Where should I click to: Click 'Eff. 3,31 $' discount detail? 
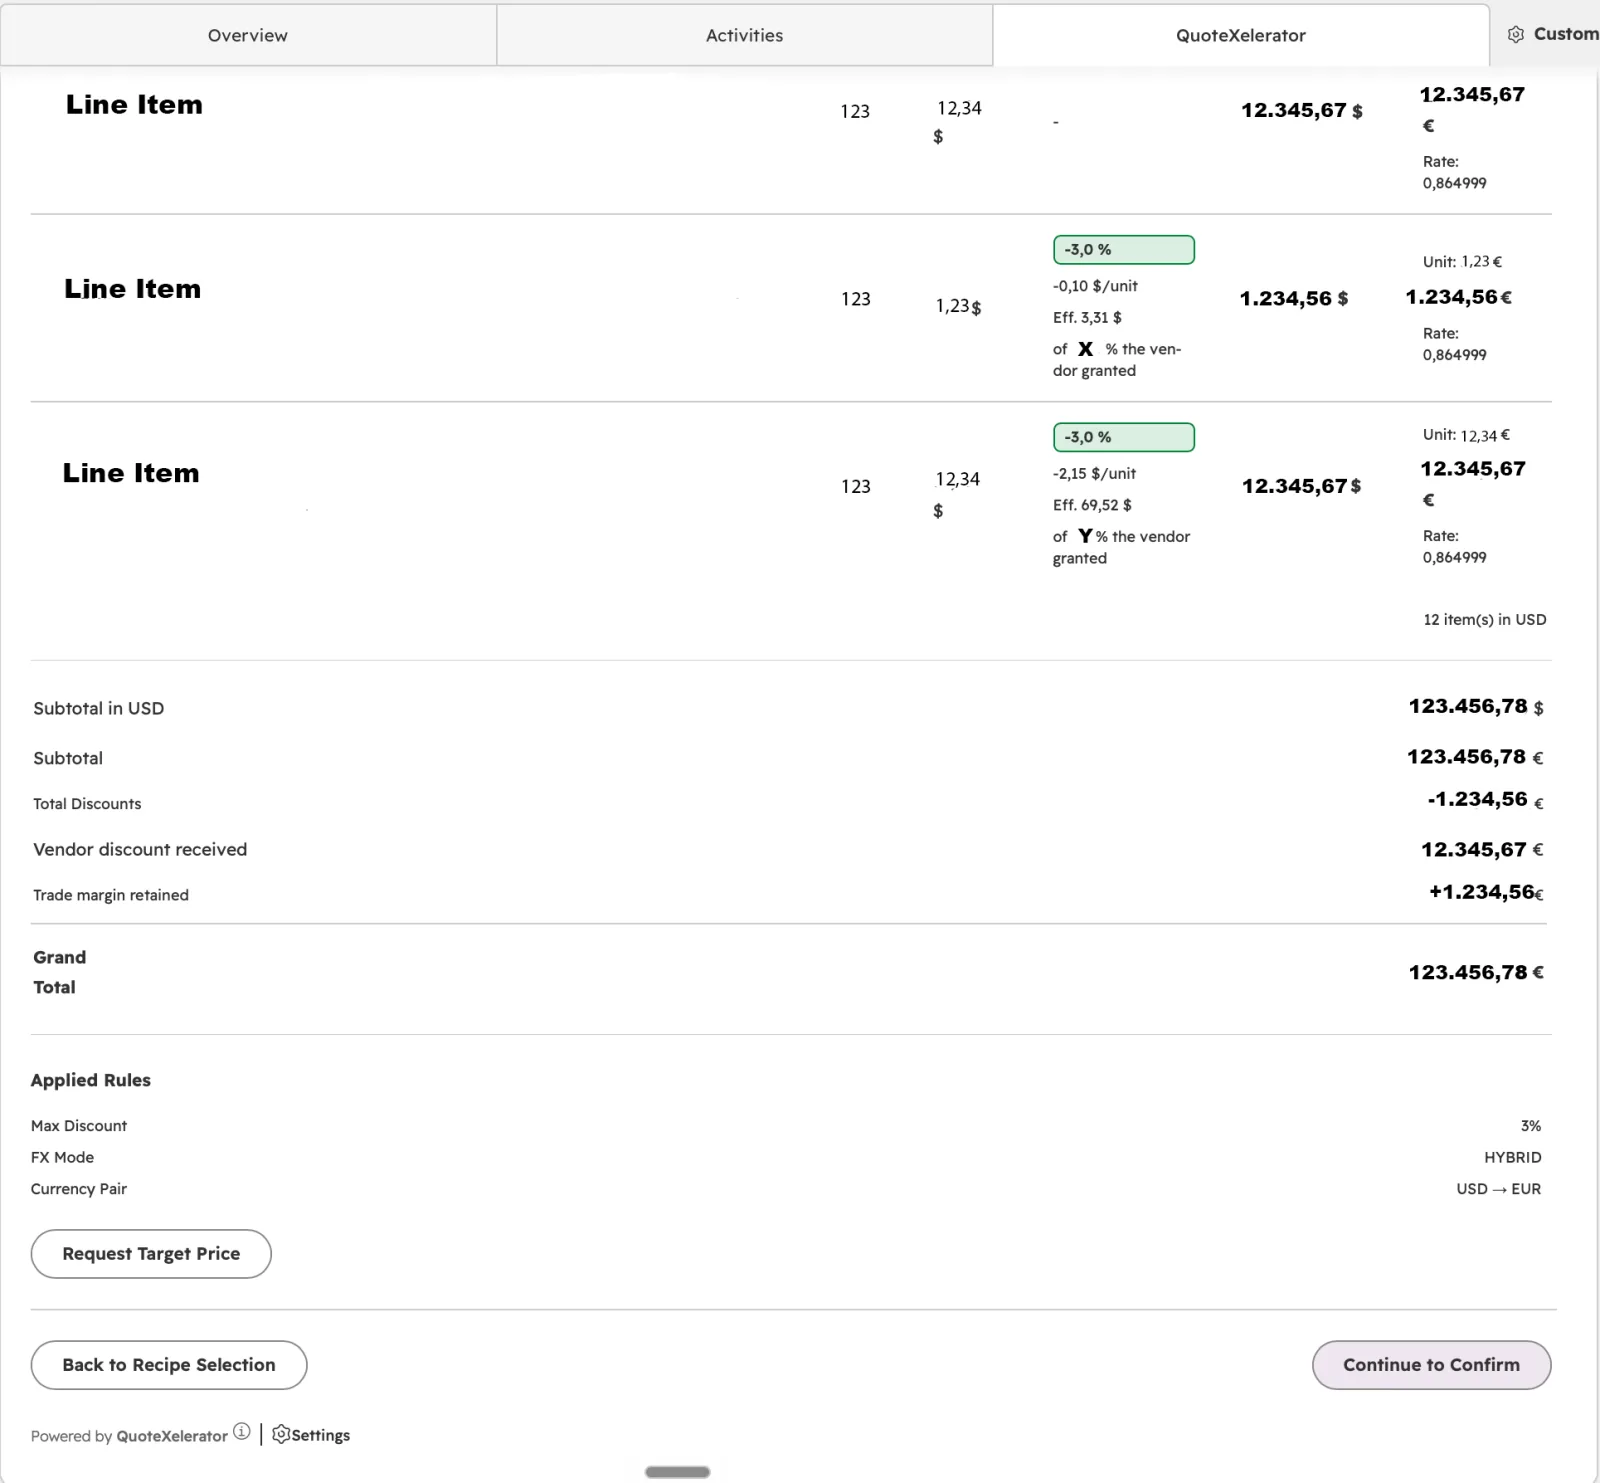click(x=1087, y=318)
